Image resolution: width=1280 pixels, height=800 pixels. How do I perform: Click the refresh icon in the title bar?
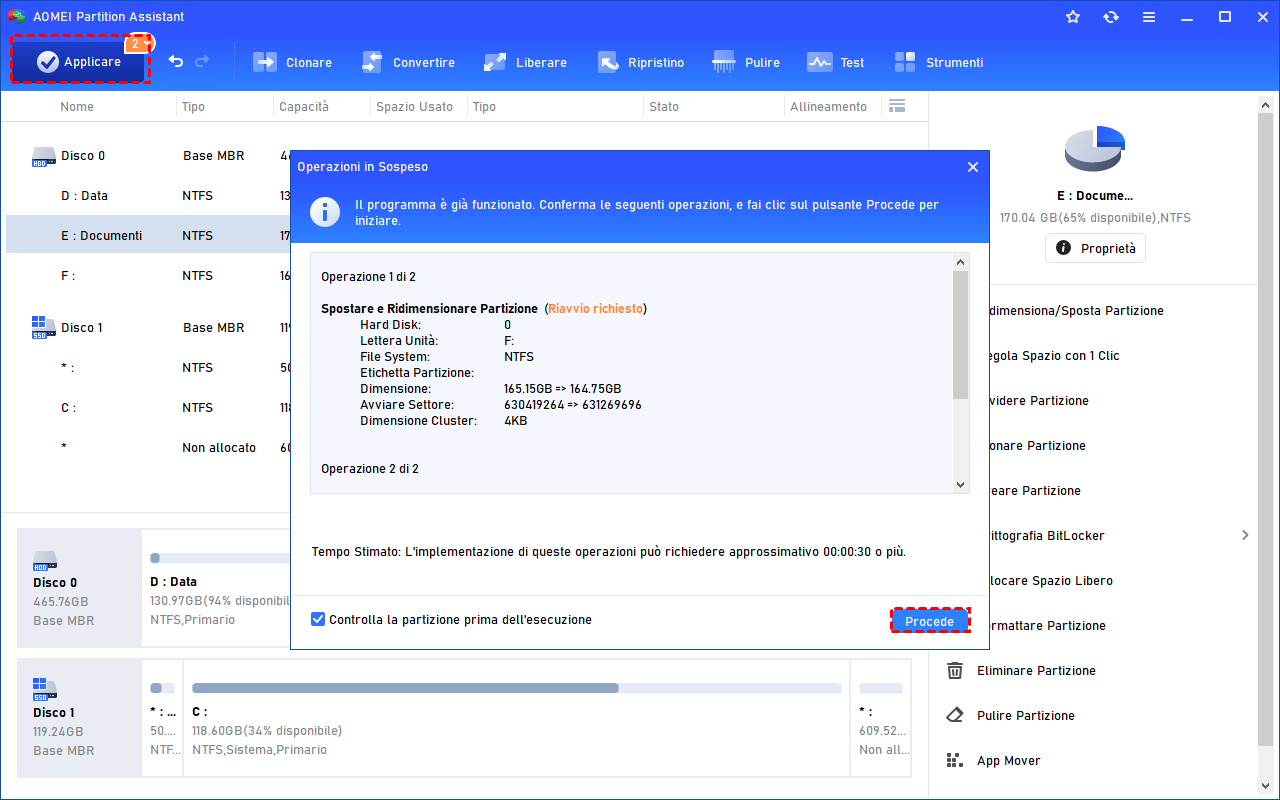pyautogui.click(x=1111, y=17)
